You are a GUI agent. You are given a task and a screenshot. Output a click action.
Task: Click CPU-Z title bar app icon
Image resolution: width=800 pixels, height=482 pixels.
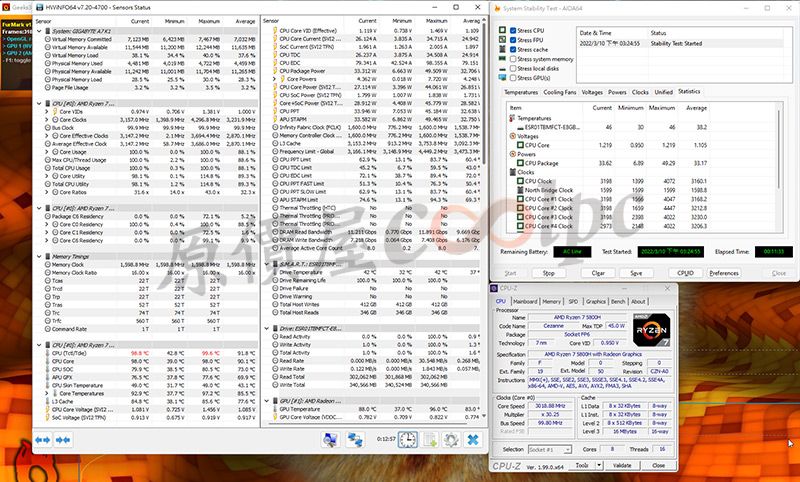tap(494, 288)
